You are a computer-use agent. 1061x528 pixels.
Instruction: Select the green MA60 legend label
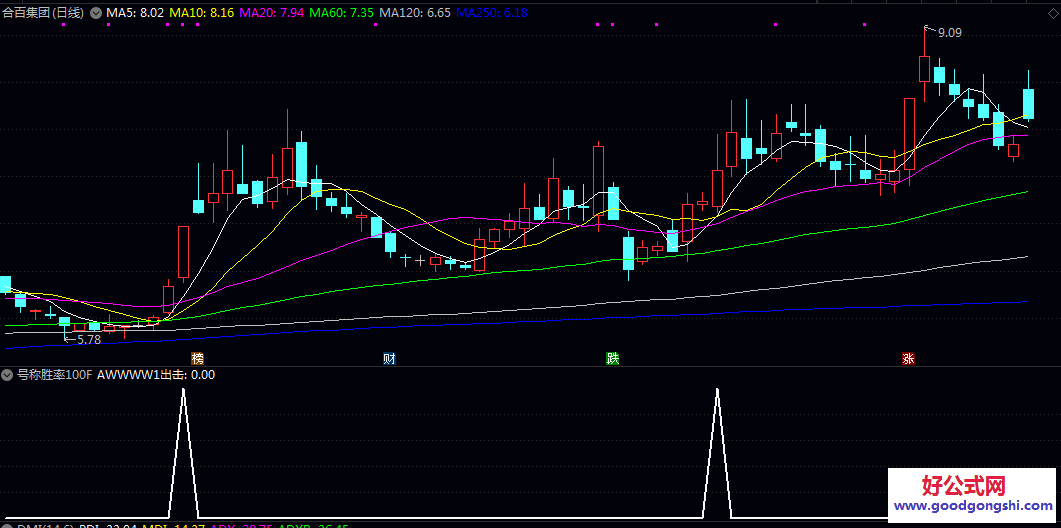click(x=342, y=13)
